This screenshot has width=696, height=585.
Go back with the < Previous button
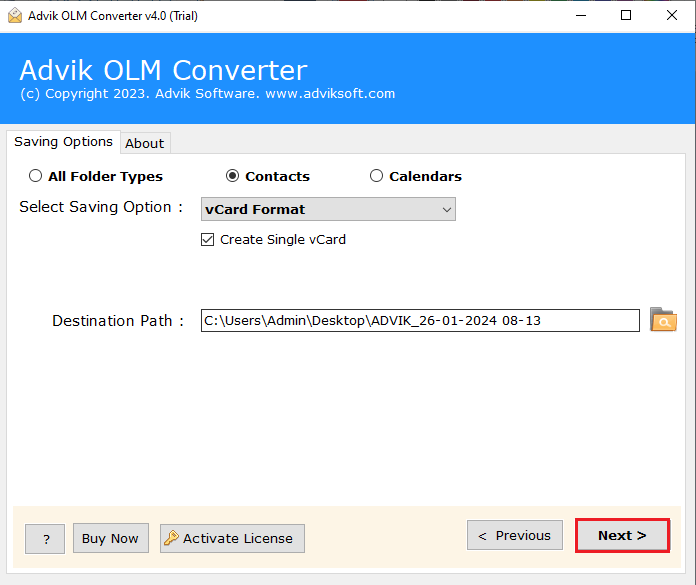click(515, 536)
